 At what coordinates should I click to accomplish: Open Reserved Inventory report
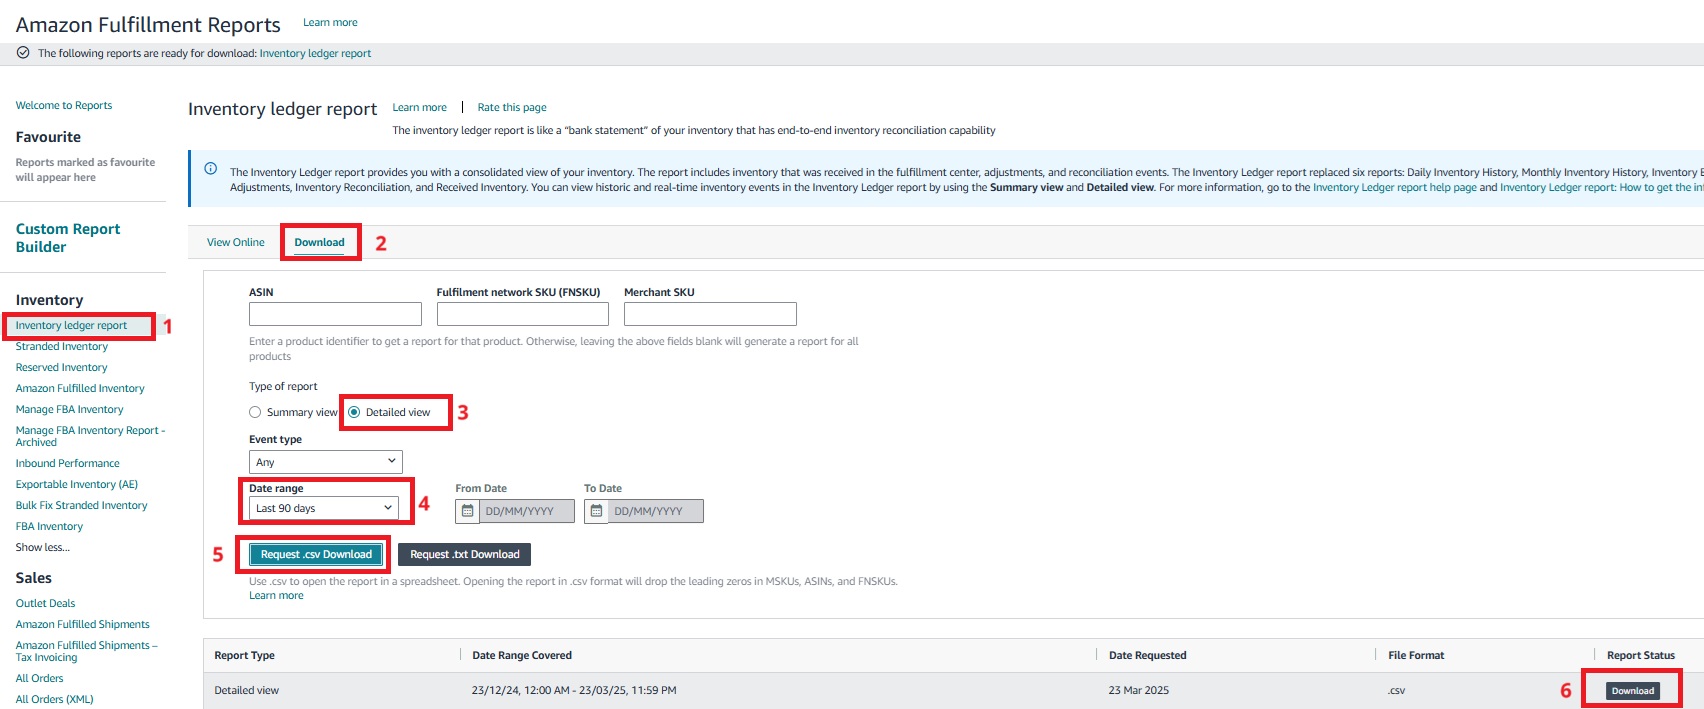point(61,367)
